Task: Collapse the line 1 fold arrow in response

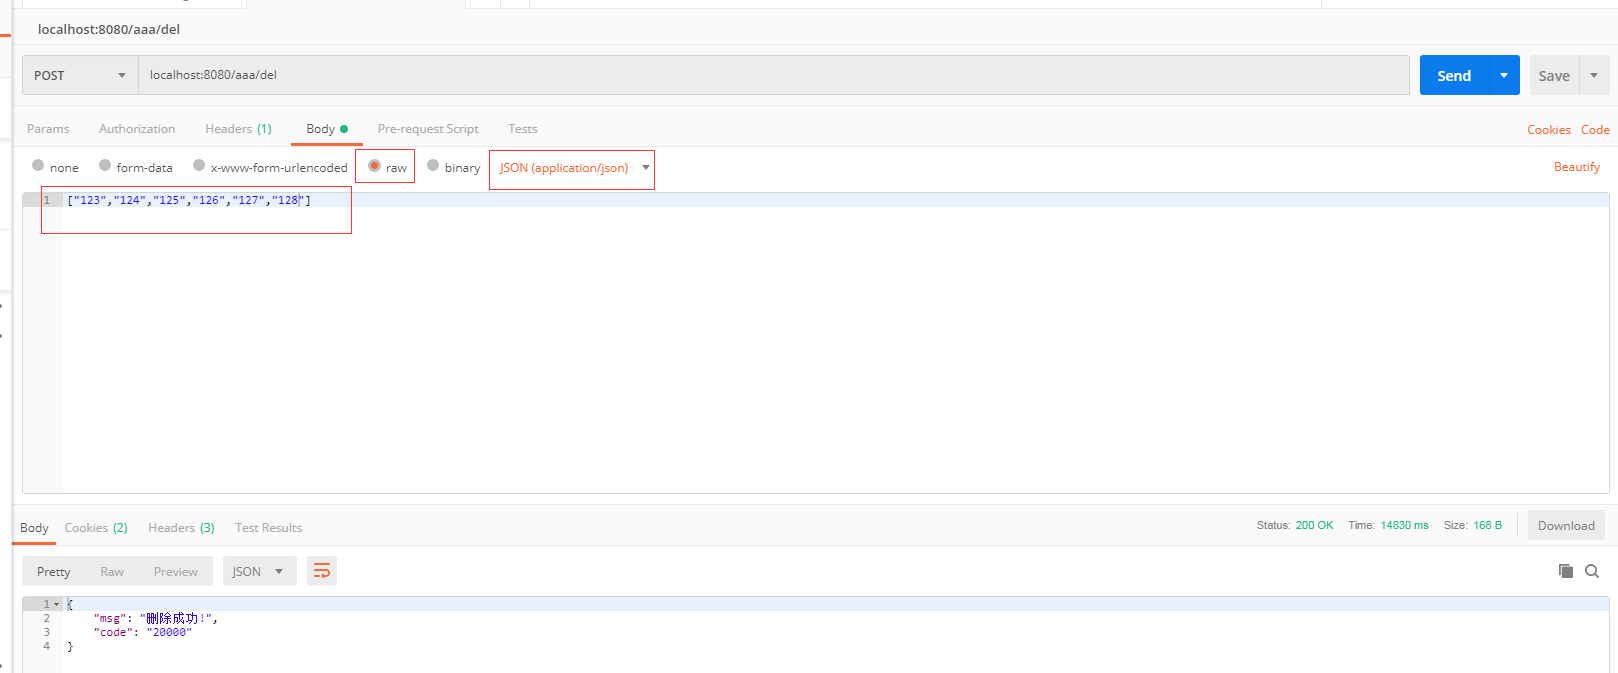Action: 57,604
